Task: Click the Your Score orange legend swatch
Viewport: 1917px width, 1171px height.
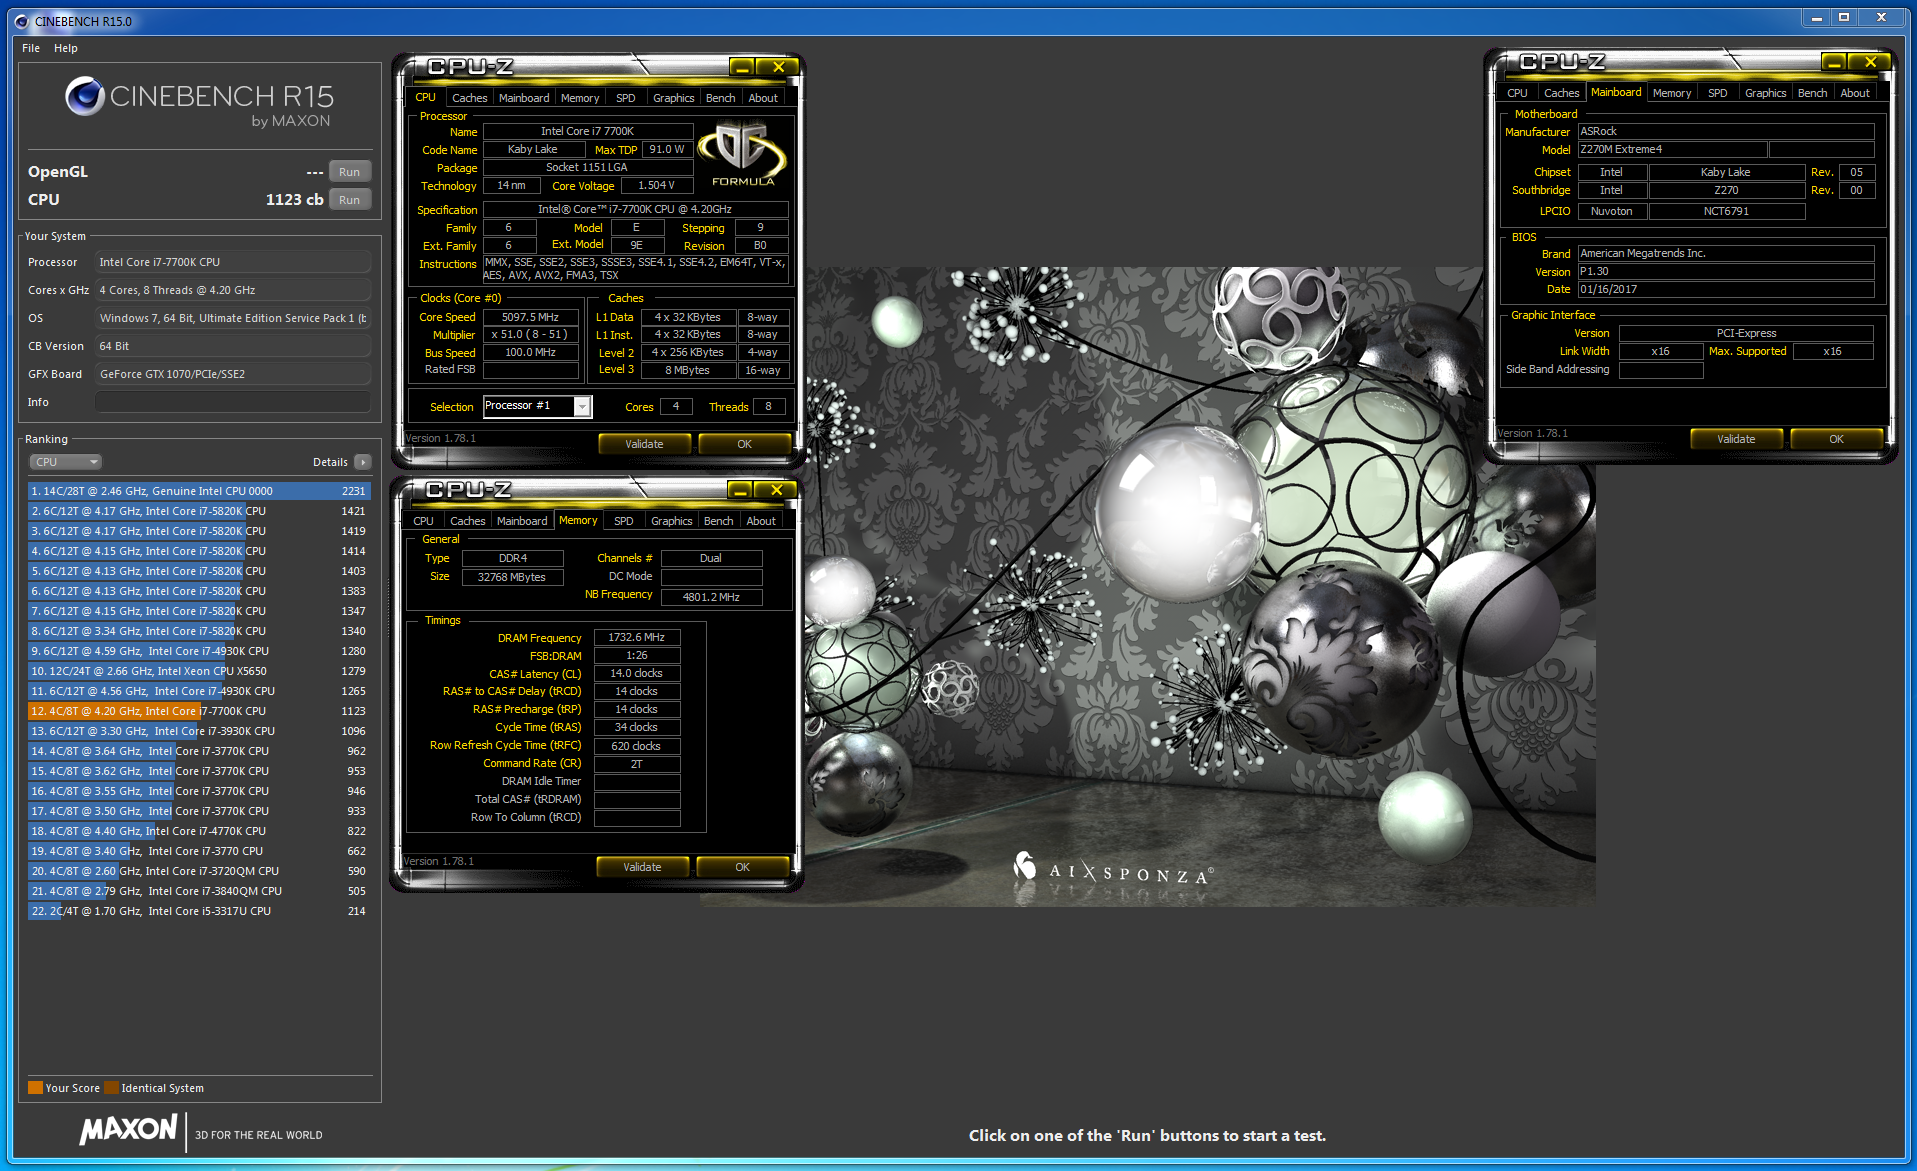Action: tap(35, 1088)
